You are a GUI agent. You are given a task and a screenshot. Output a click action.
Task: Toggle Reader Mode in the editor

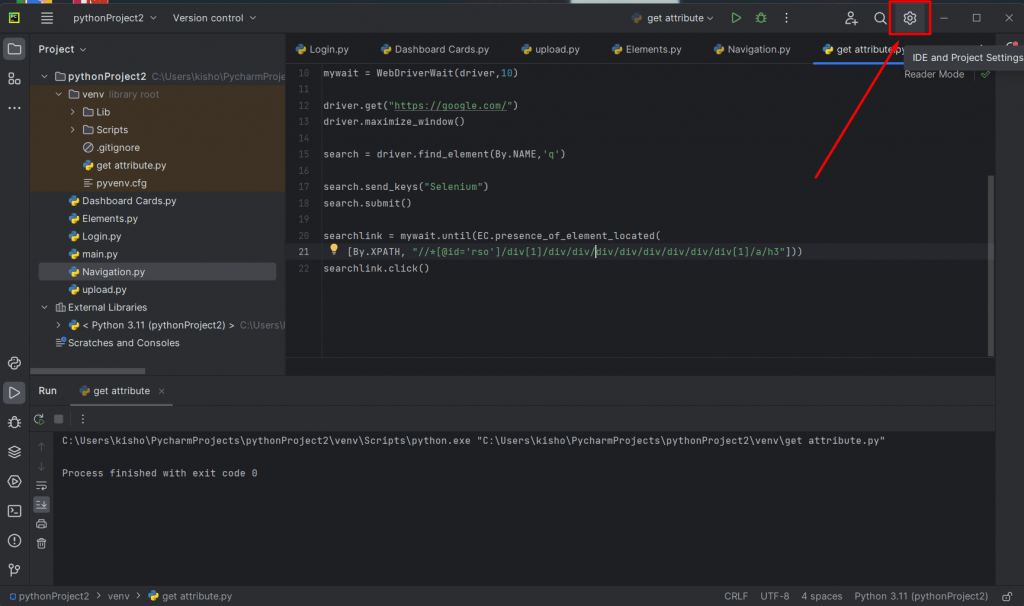[934, 74]
